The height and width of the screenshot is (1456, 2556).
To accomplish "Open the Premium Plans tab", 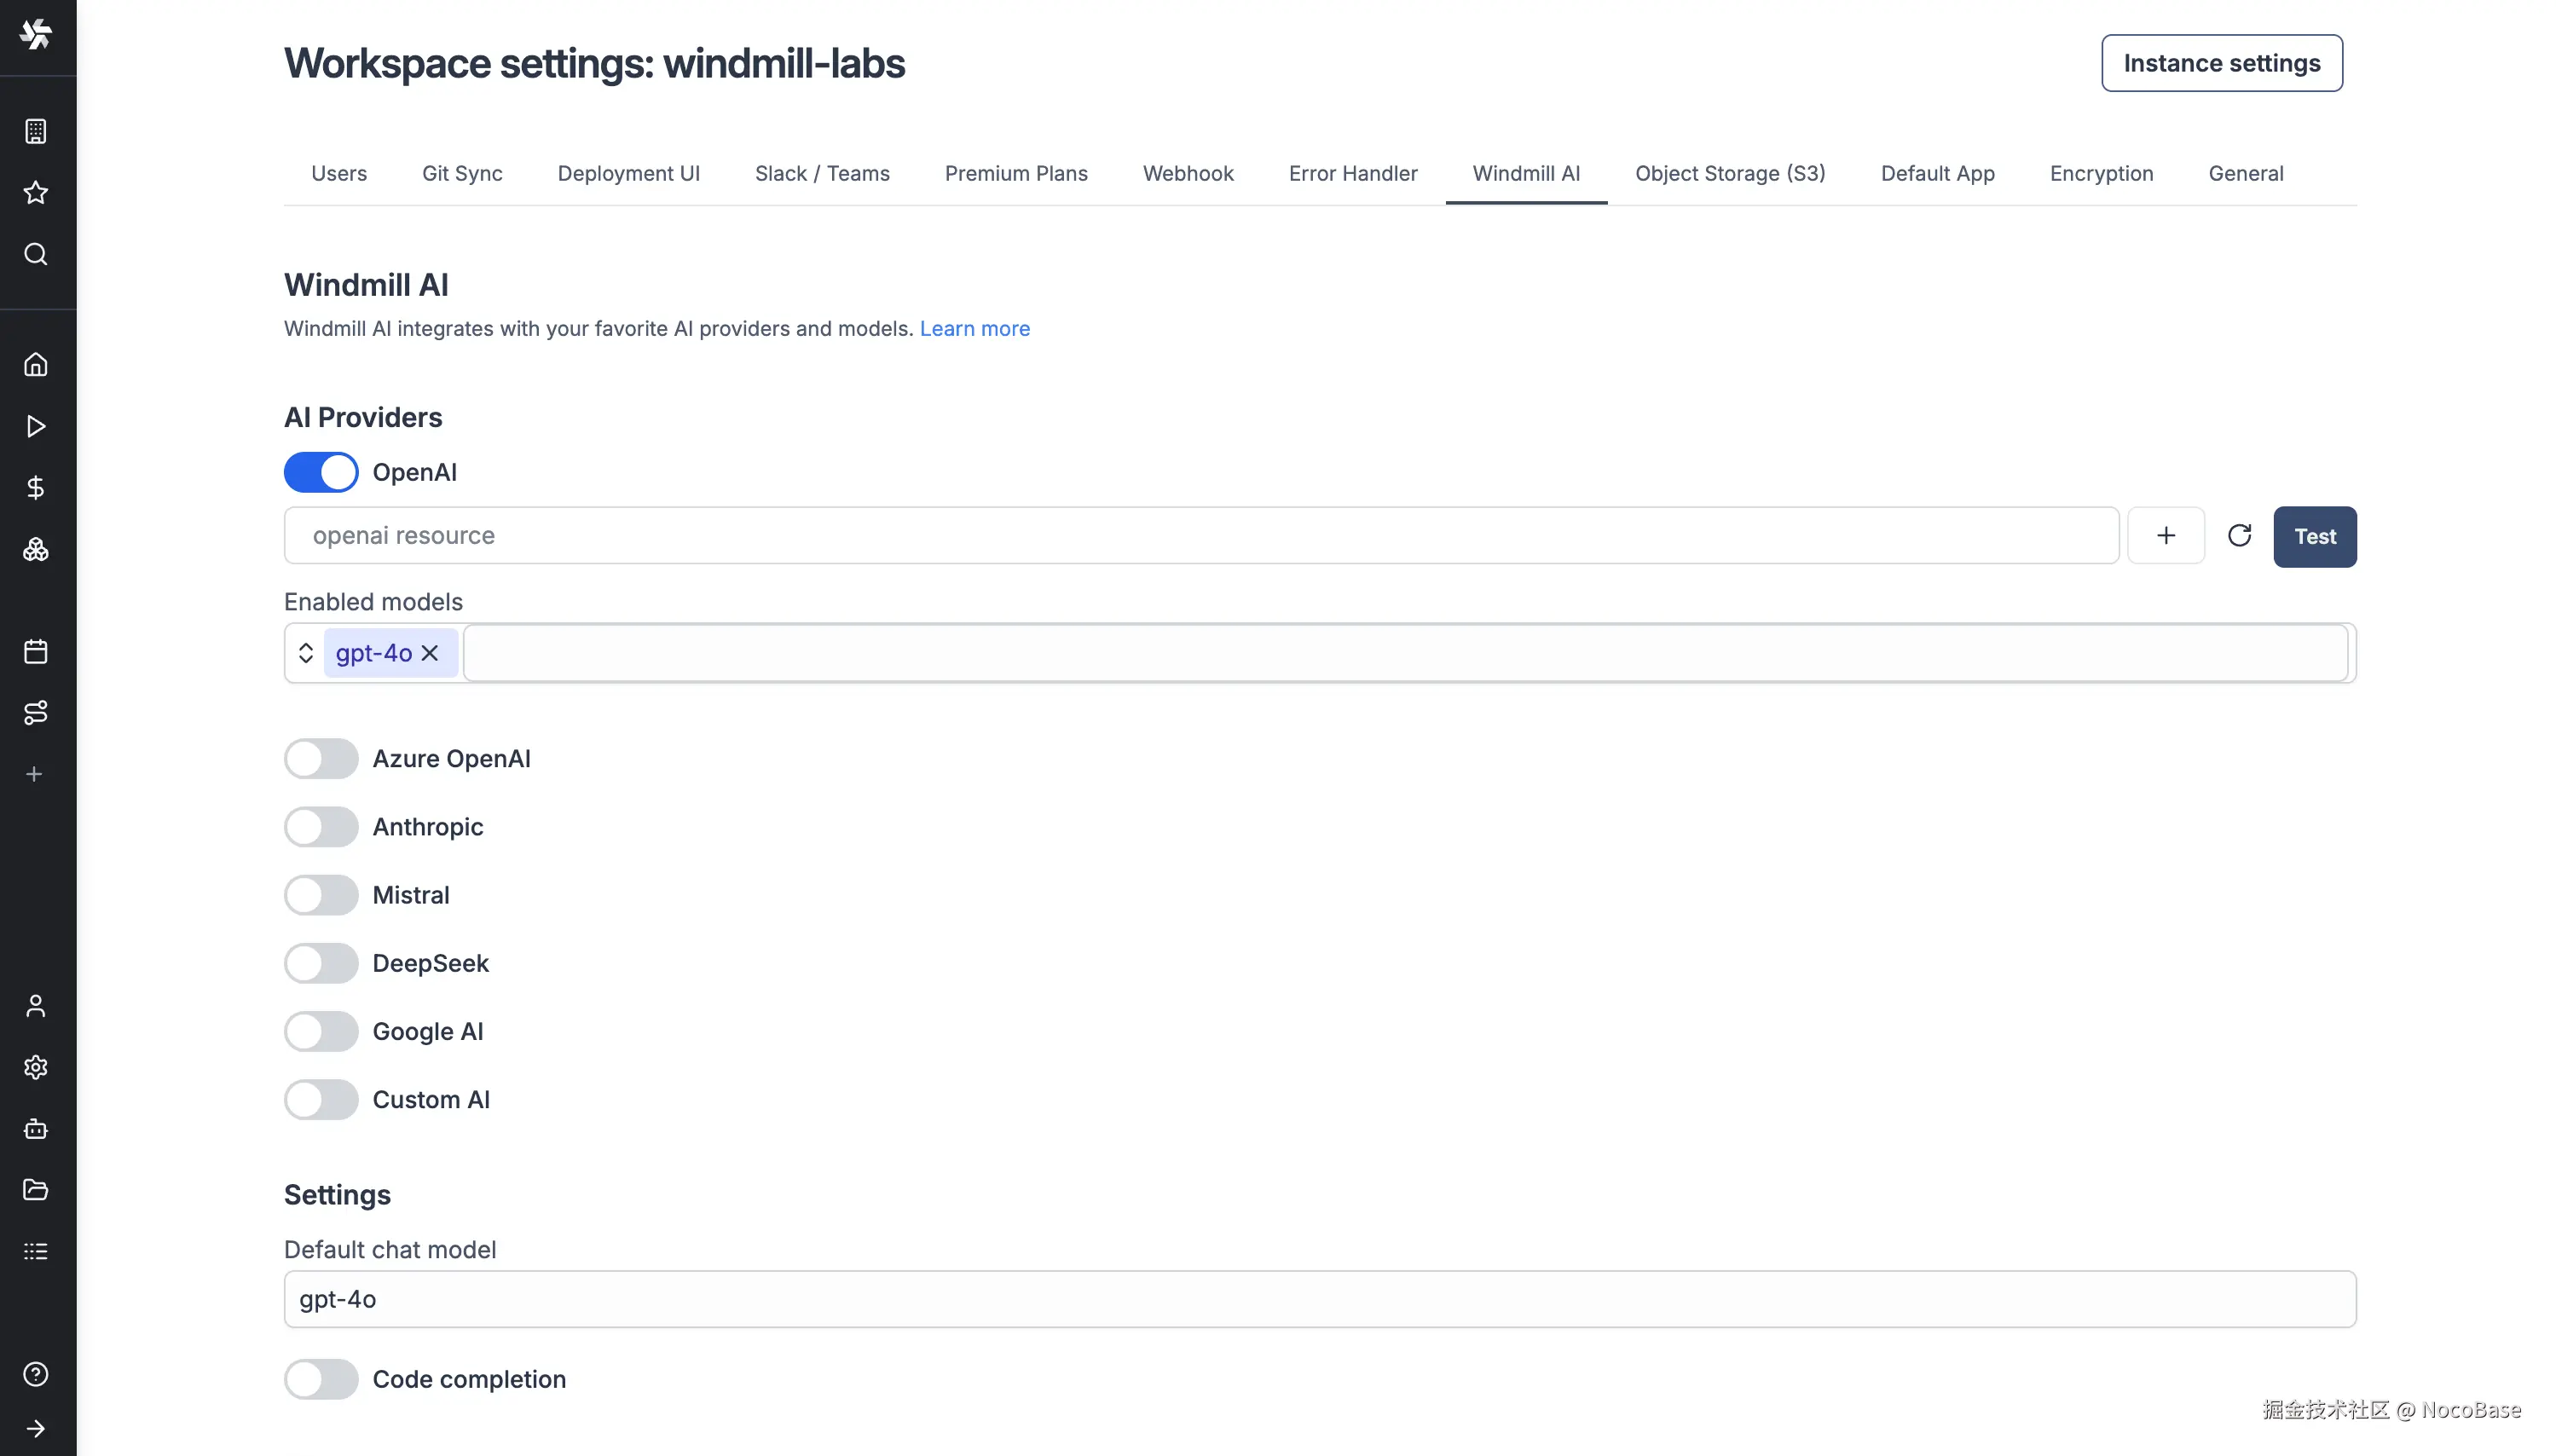I will click(x=1016, y=174).
